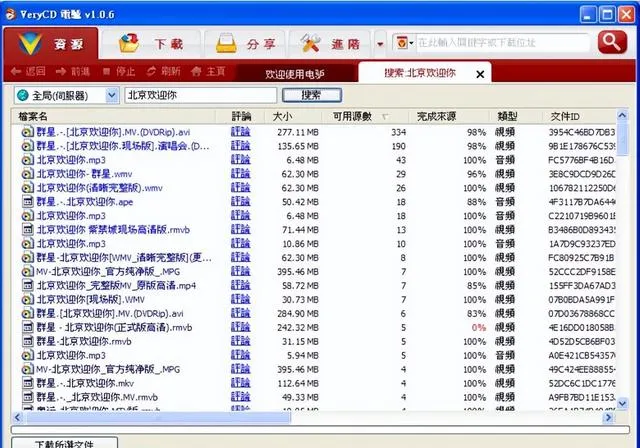Click the 3954C46BD7DB3 file ID cell

coord(582,132)
